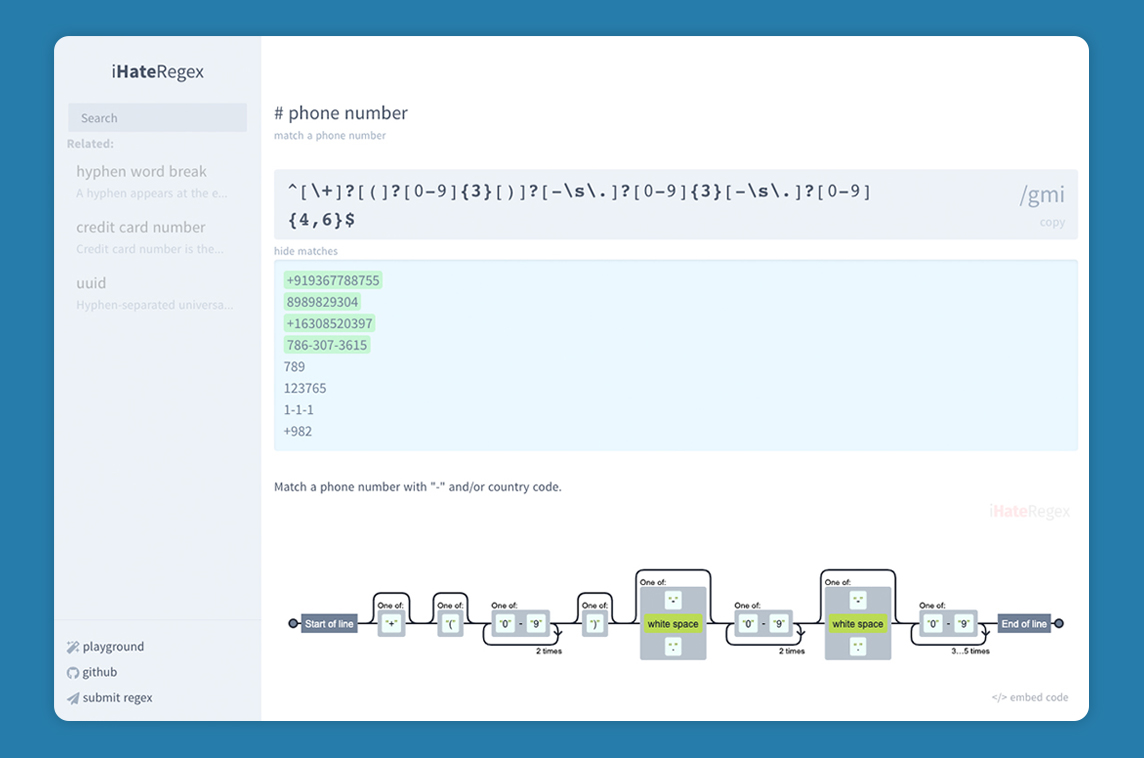
Task: Click the unmatched line +982
Action: pyautogui.click(x=298, y=431)
